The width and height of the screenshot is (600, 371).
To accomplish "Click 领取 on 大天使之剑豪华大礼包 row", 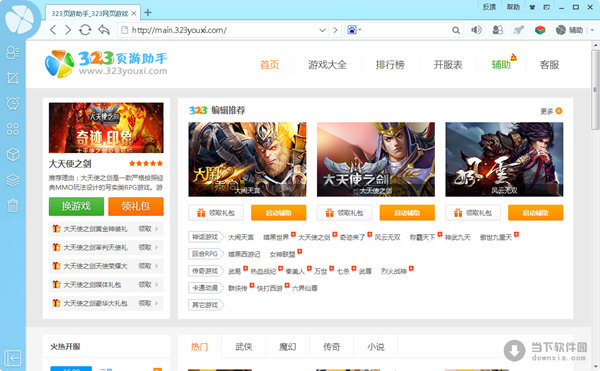I will 145,303.
